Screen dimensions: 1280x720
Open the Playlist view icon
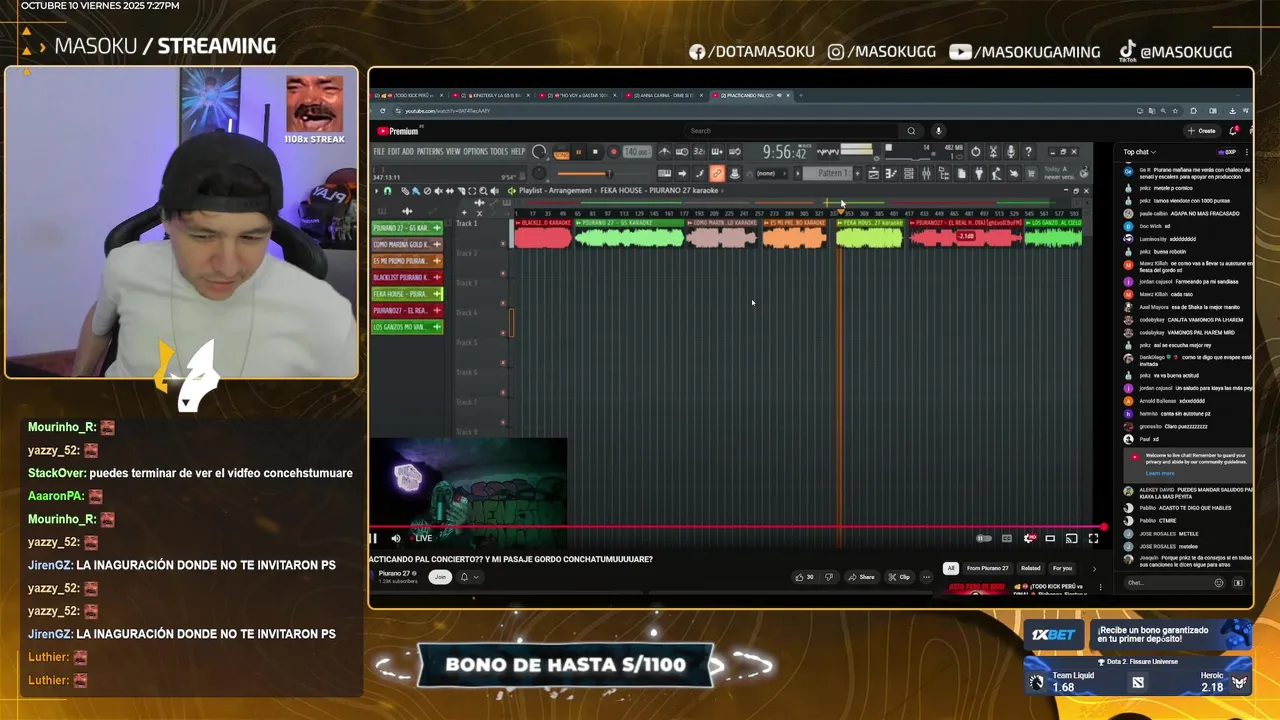(x=874, y=174)
